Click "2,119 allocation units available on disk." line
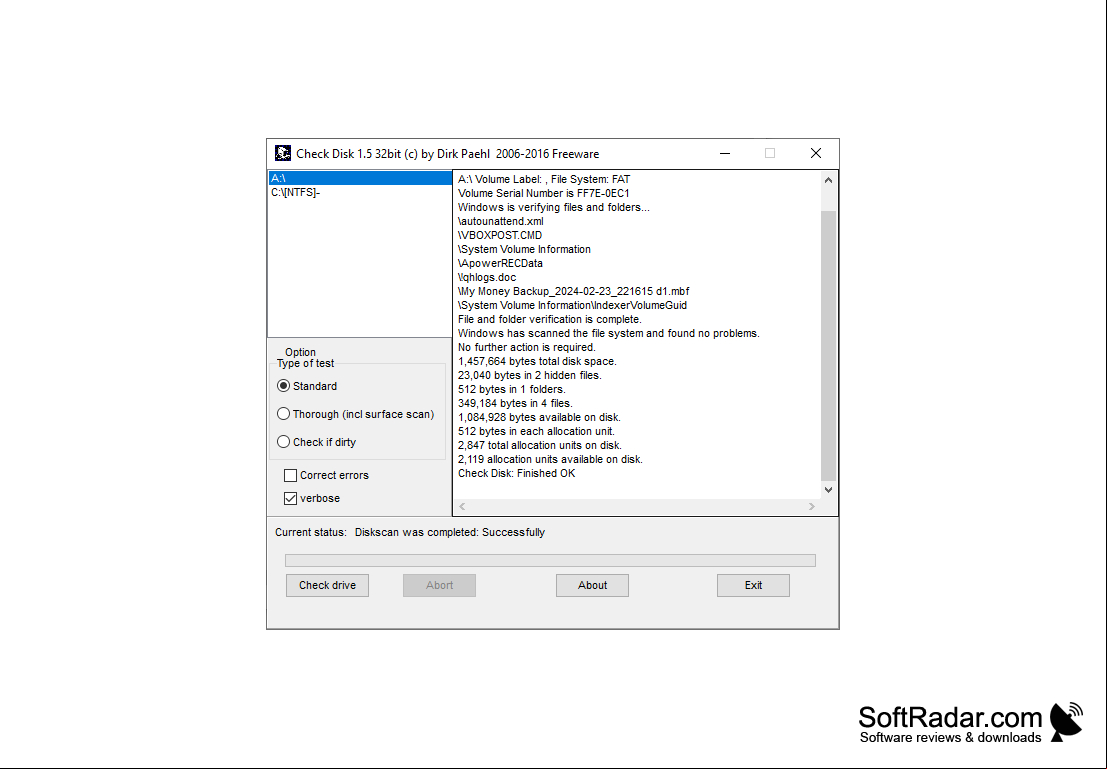Image resolution: width=1107 pixels, height=769 pixels. [551, 460]
